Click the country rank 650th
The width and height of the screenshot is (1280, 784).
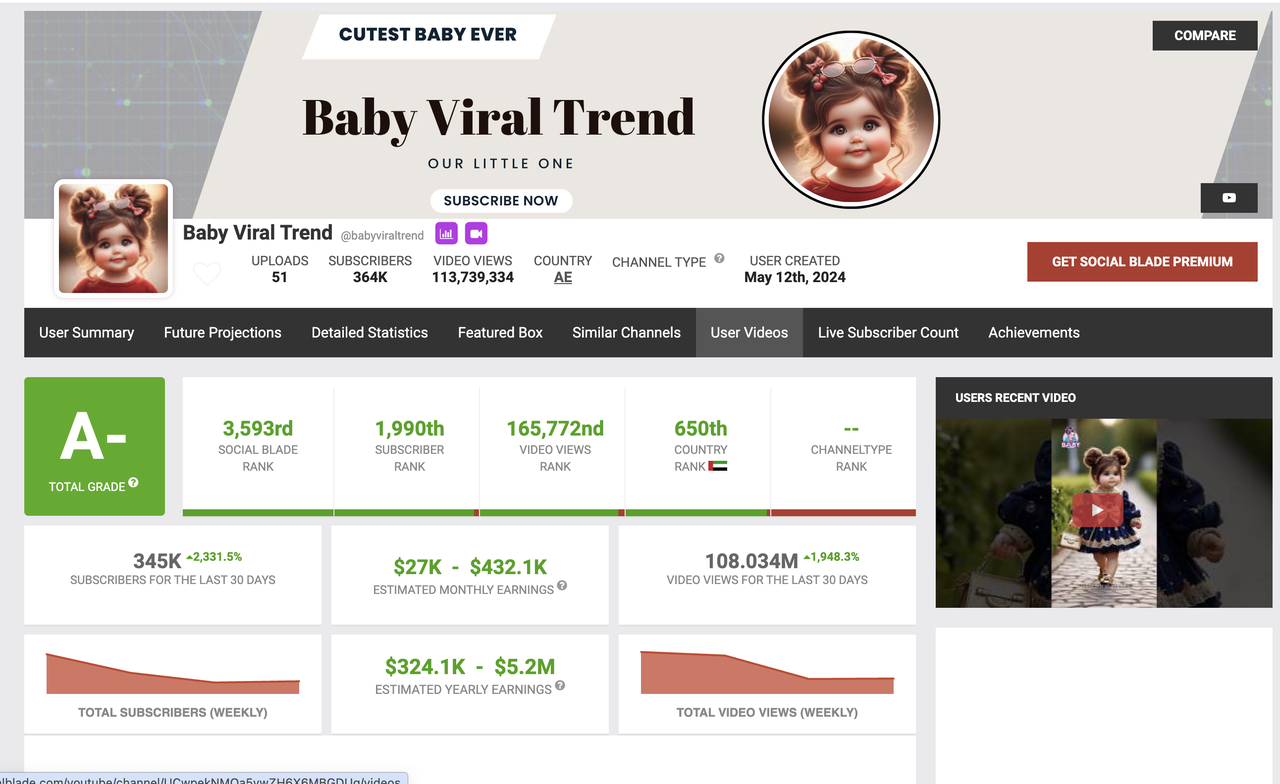[701, 428]
